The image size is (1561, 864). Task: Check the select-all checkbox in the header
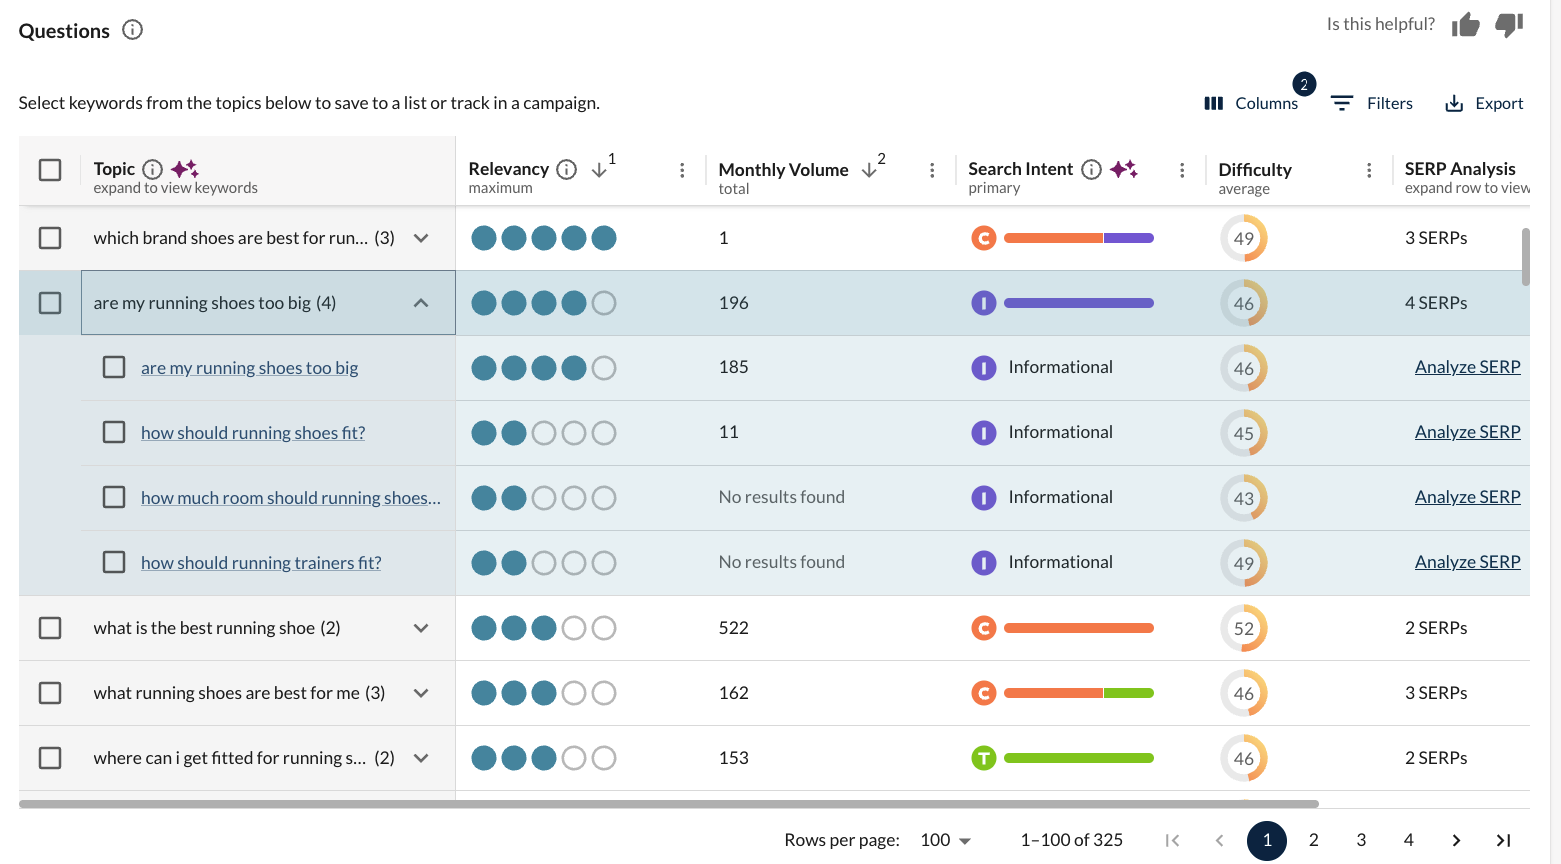[x=49, y=169]
